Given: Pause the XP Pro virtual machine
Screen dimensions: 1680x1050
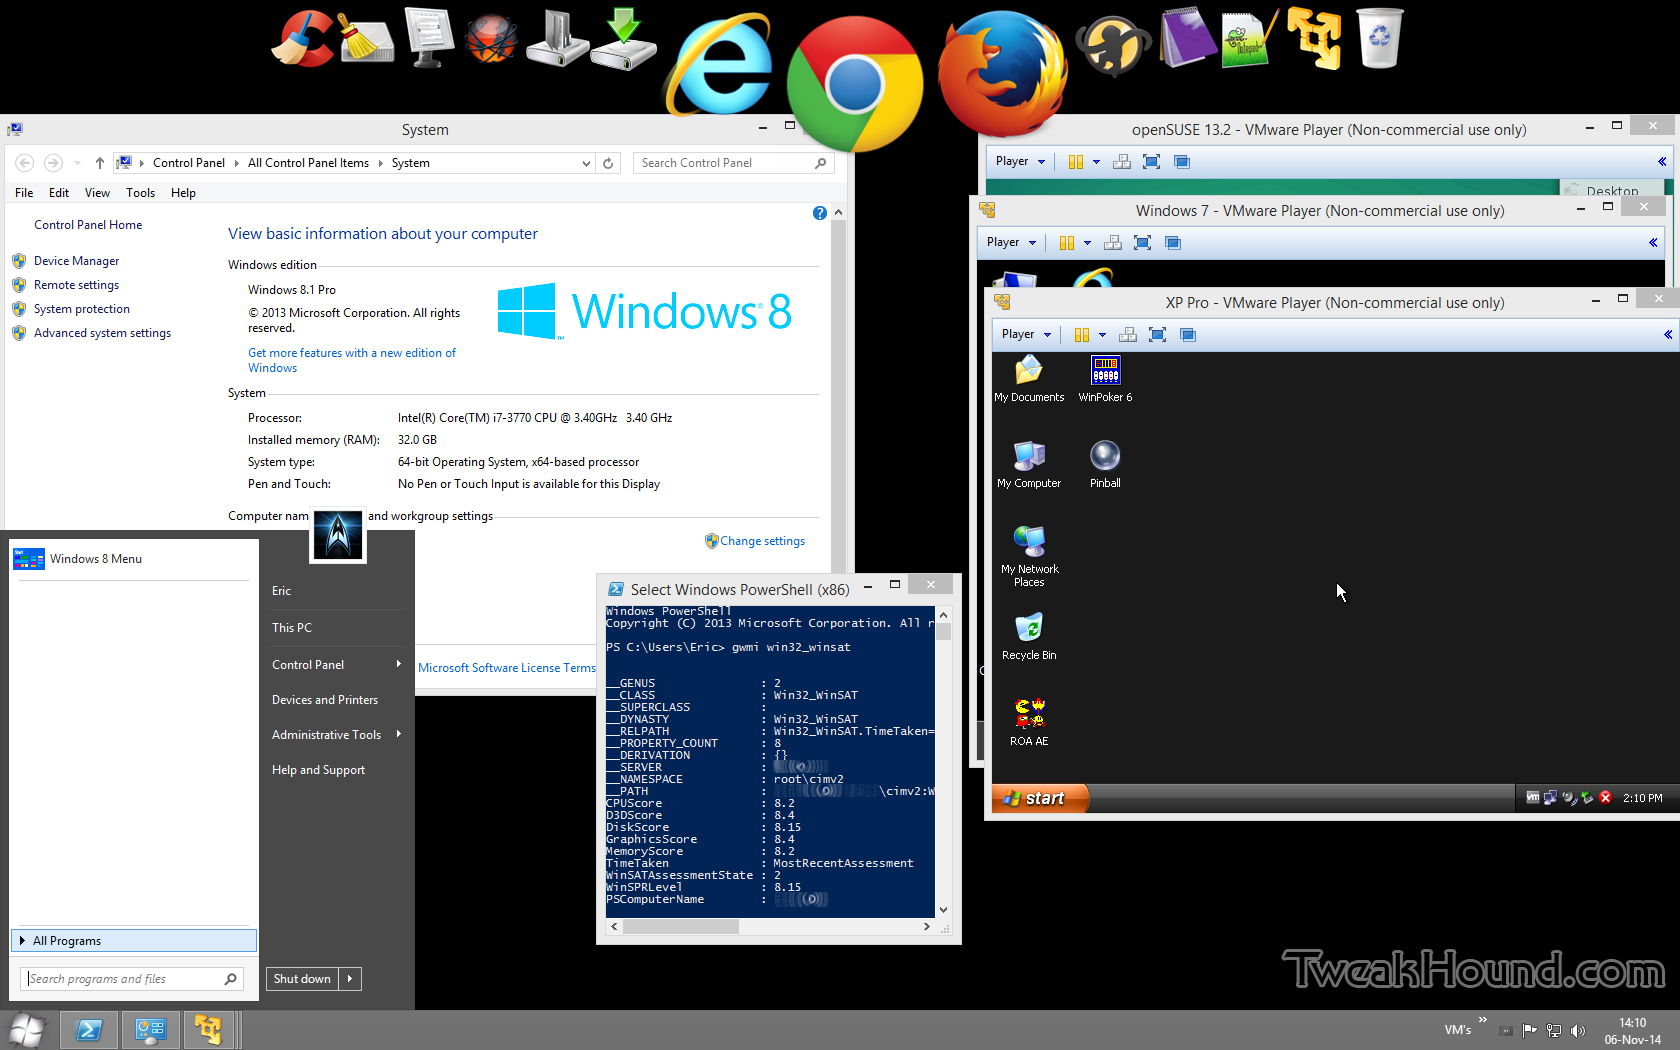Looking at the screenshot, I should pyautogui.click(x=1081, y=335).
